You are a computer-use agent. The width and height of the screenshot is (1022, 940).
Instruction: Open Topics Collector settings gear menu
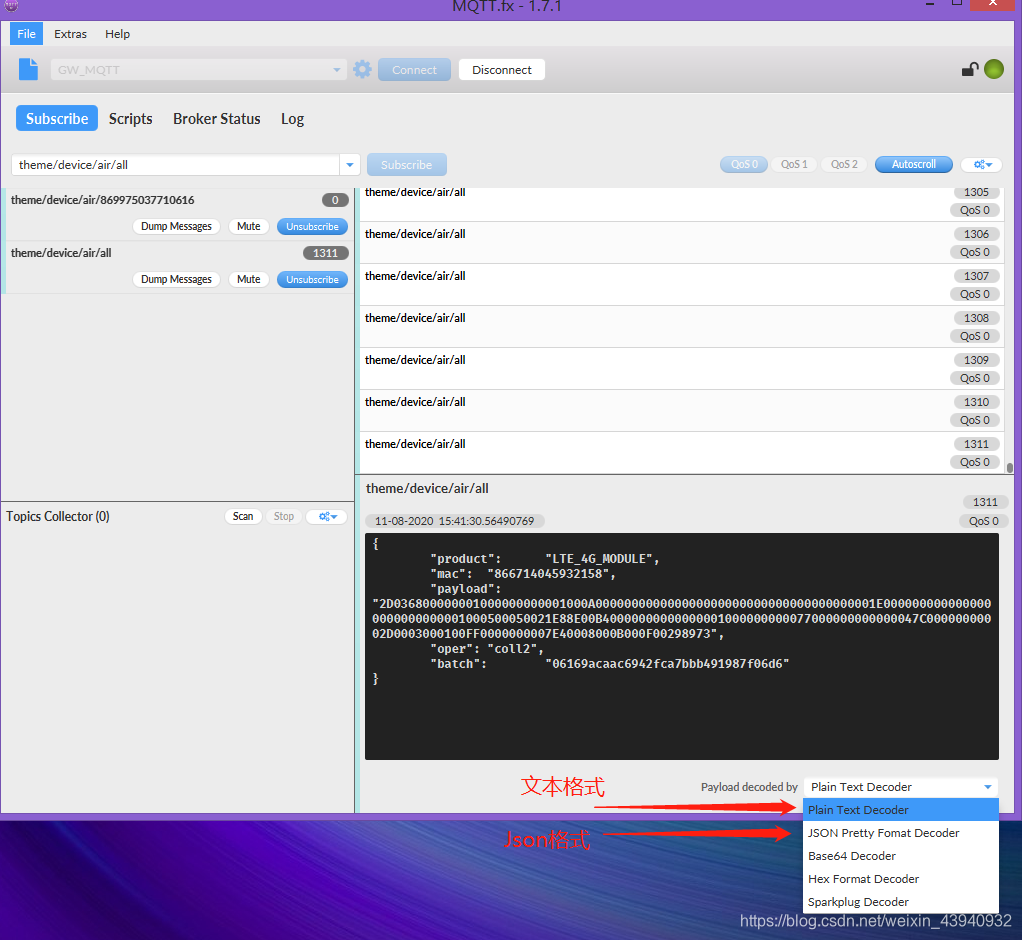[x=327, y=517]
